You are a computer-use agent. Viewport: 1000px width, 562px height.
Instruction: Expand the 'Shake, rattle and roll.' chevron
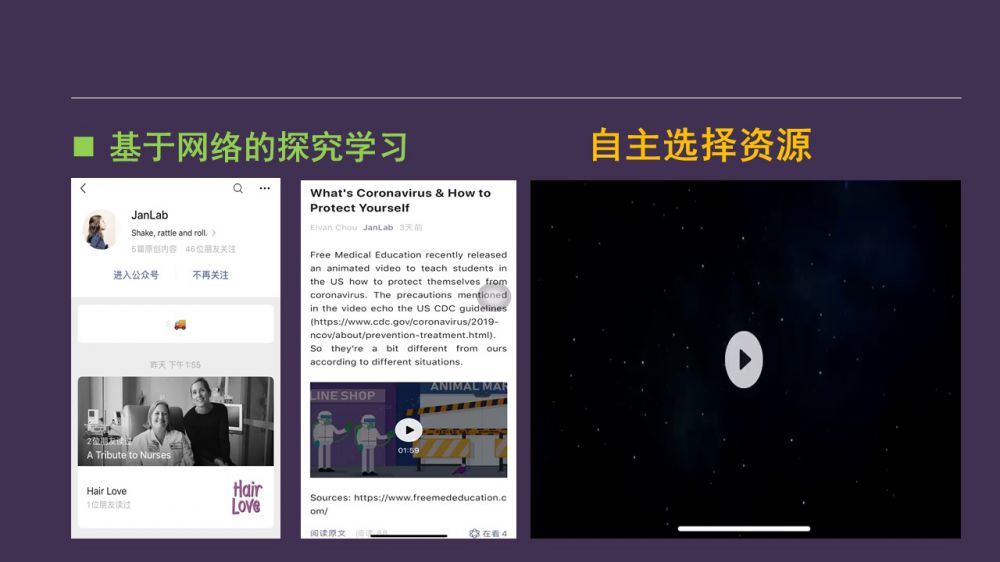(213, 233)
